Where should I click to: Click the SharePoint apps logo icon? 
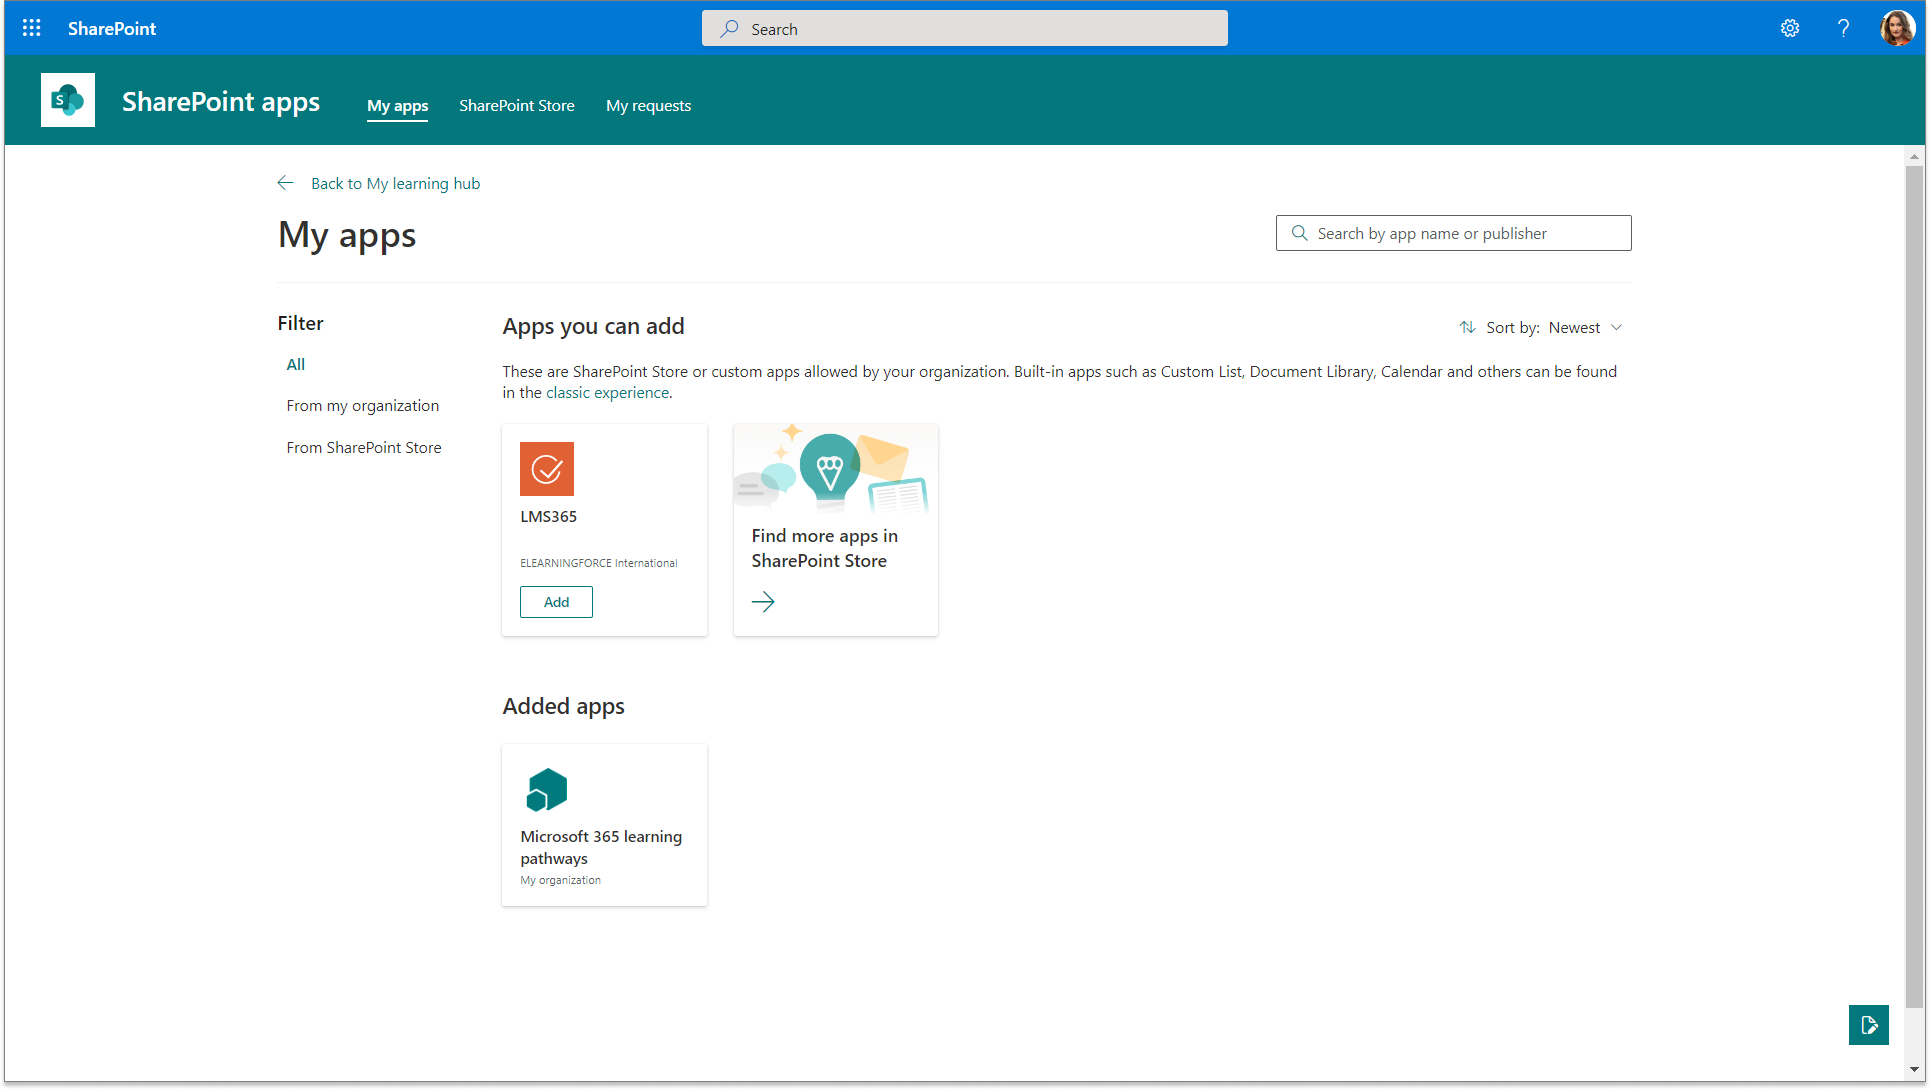click(x=68, y=100)
